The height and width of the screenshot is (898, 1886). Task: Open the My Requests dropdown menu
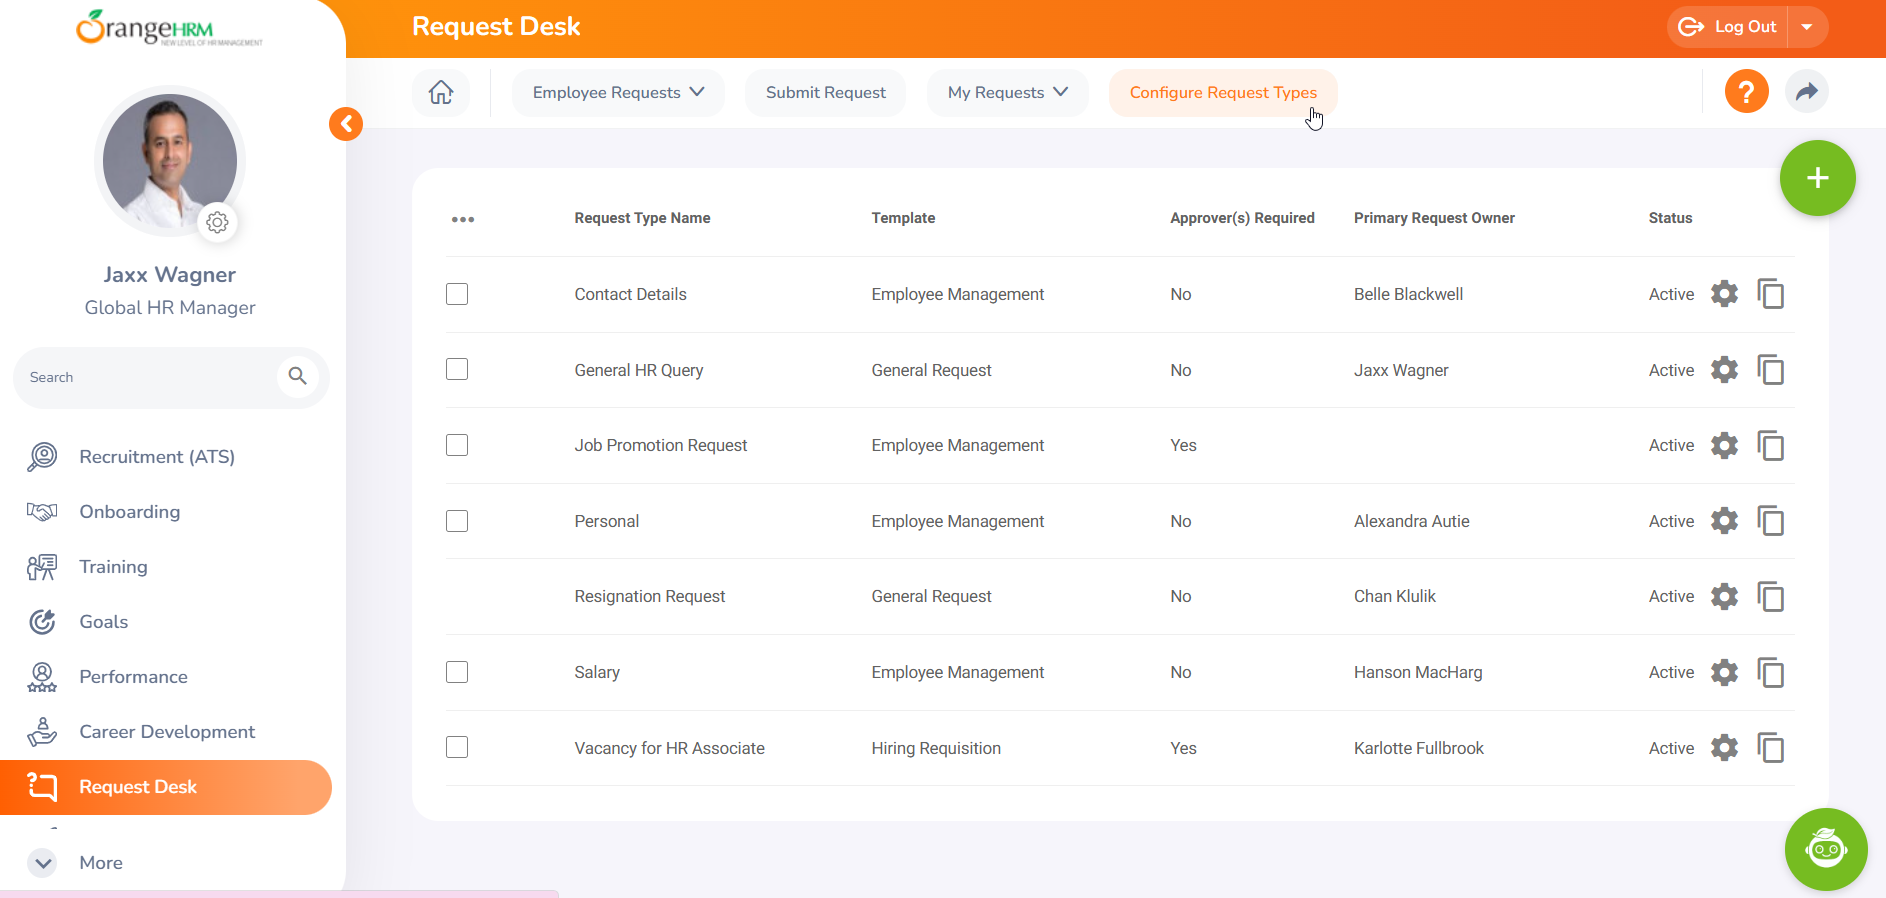coord(1007,93)
